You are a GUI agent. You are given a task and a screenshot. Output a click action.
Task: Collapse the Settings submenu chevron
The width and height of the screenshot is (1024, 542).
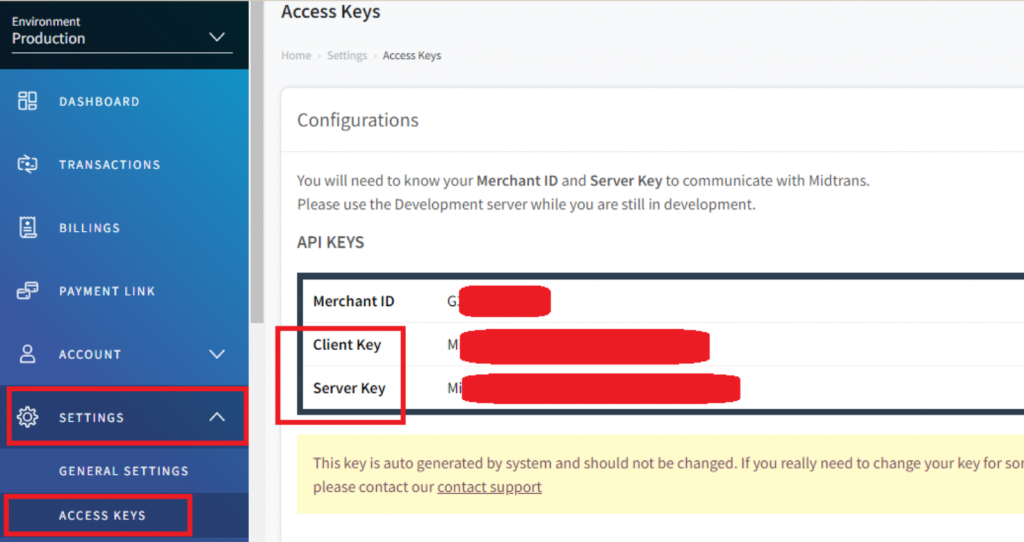tap(216, 417)
